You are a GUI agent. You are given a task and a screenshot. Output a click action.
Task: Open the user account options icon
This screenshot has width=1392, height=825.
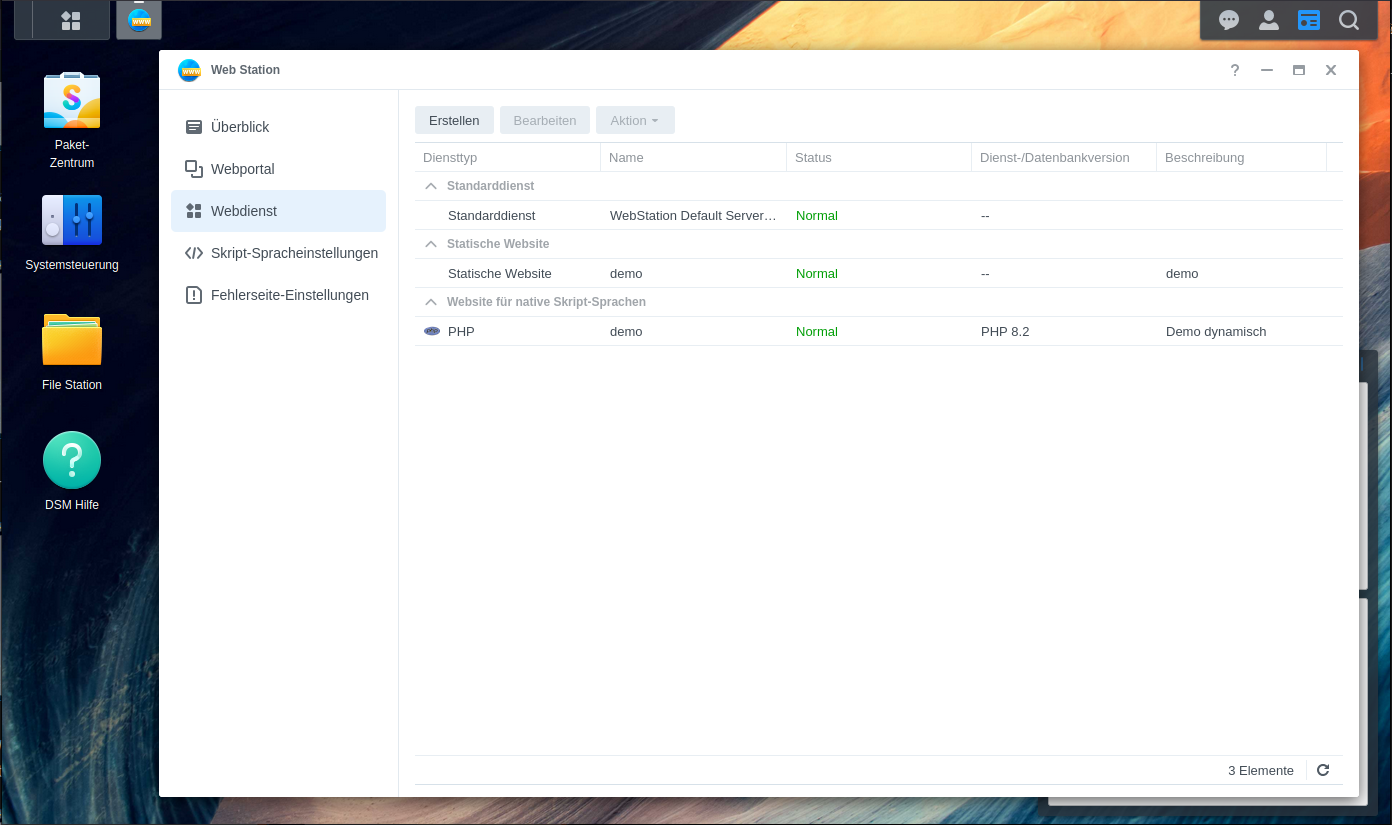(1269, 20)
